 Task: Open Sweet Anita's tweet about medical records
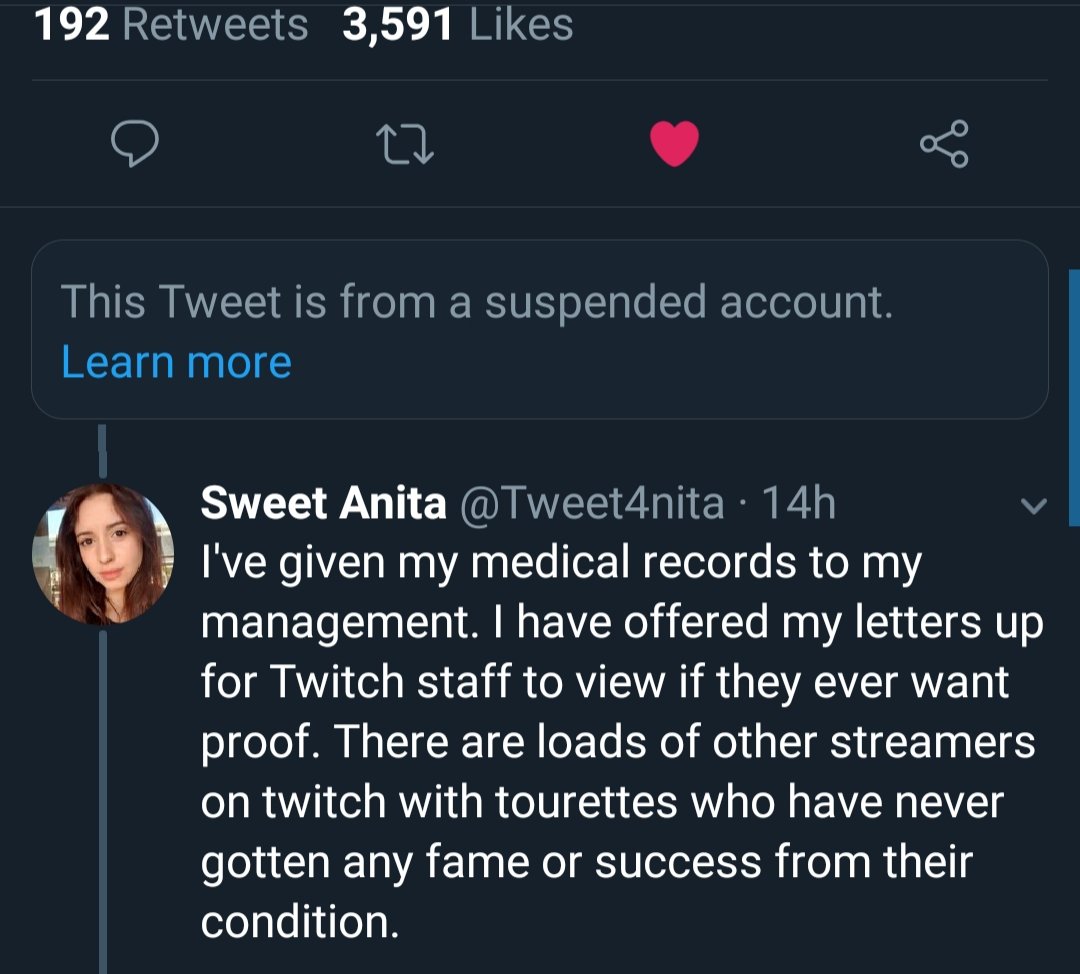click(620, 740)
